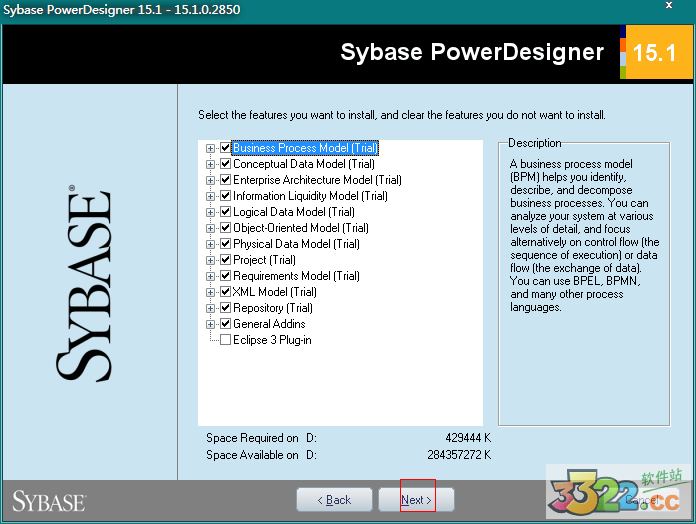The image size is (696, 524).
Task: Uncheck Requirements Model (Trial) checkbox
Action: pos(225,276)
